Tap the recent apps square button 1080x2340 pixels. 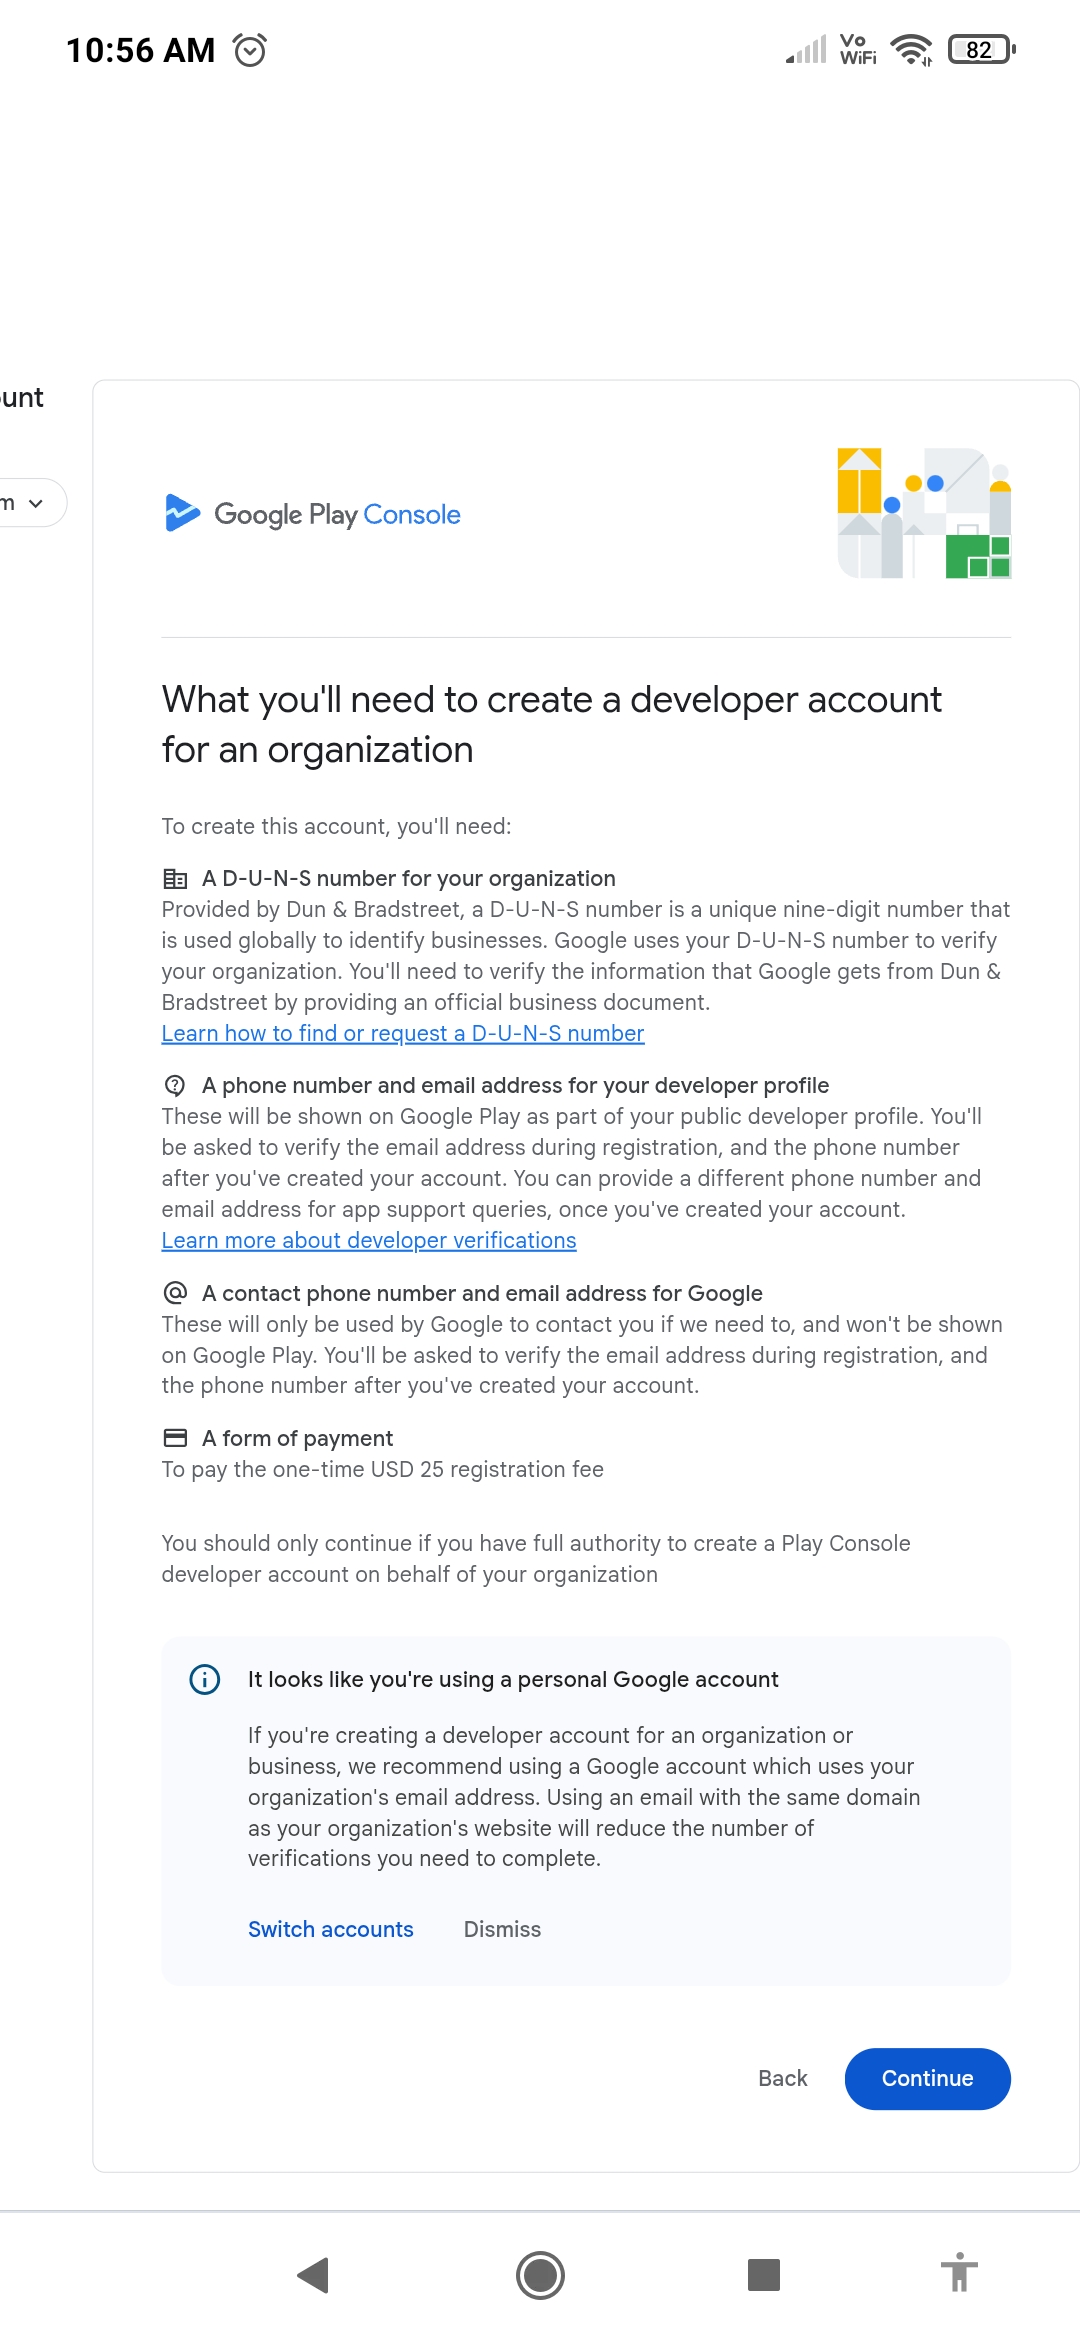click(764, 2275)
